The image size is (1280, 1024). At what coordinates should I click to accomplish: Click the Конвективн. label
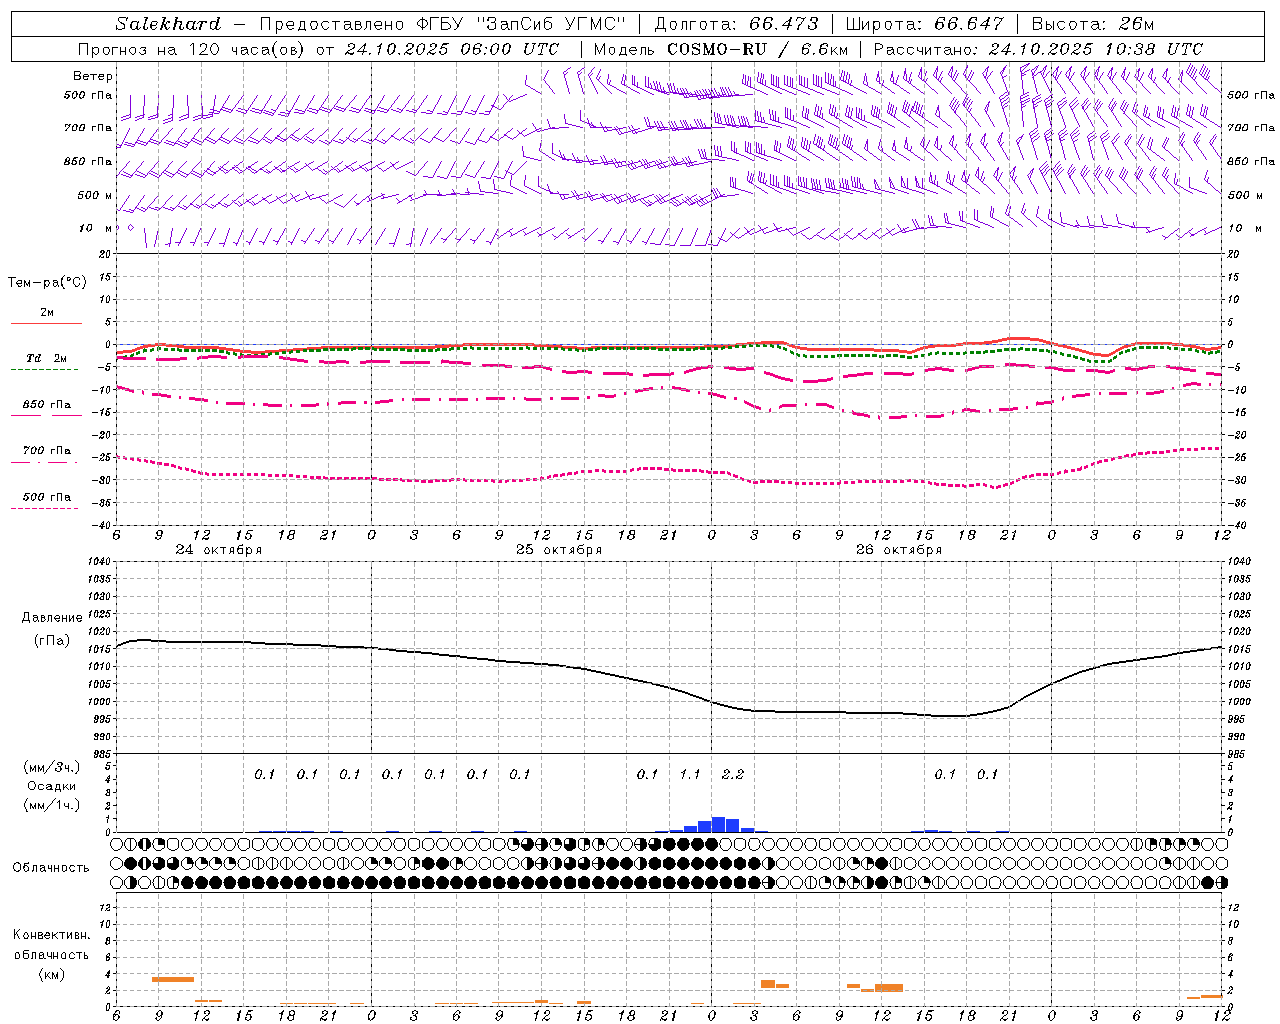coord(52,935)
